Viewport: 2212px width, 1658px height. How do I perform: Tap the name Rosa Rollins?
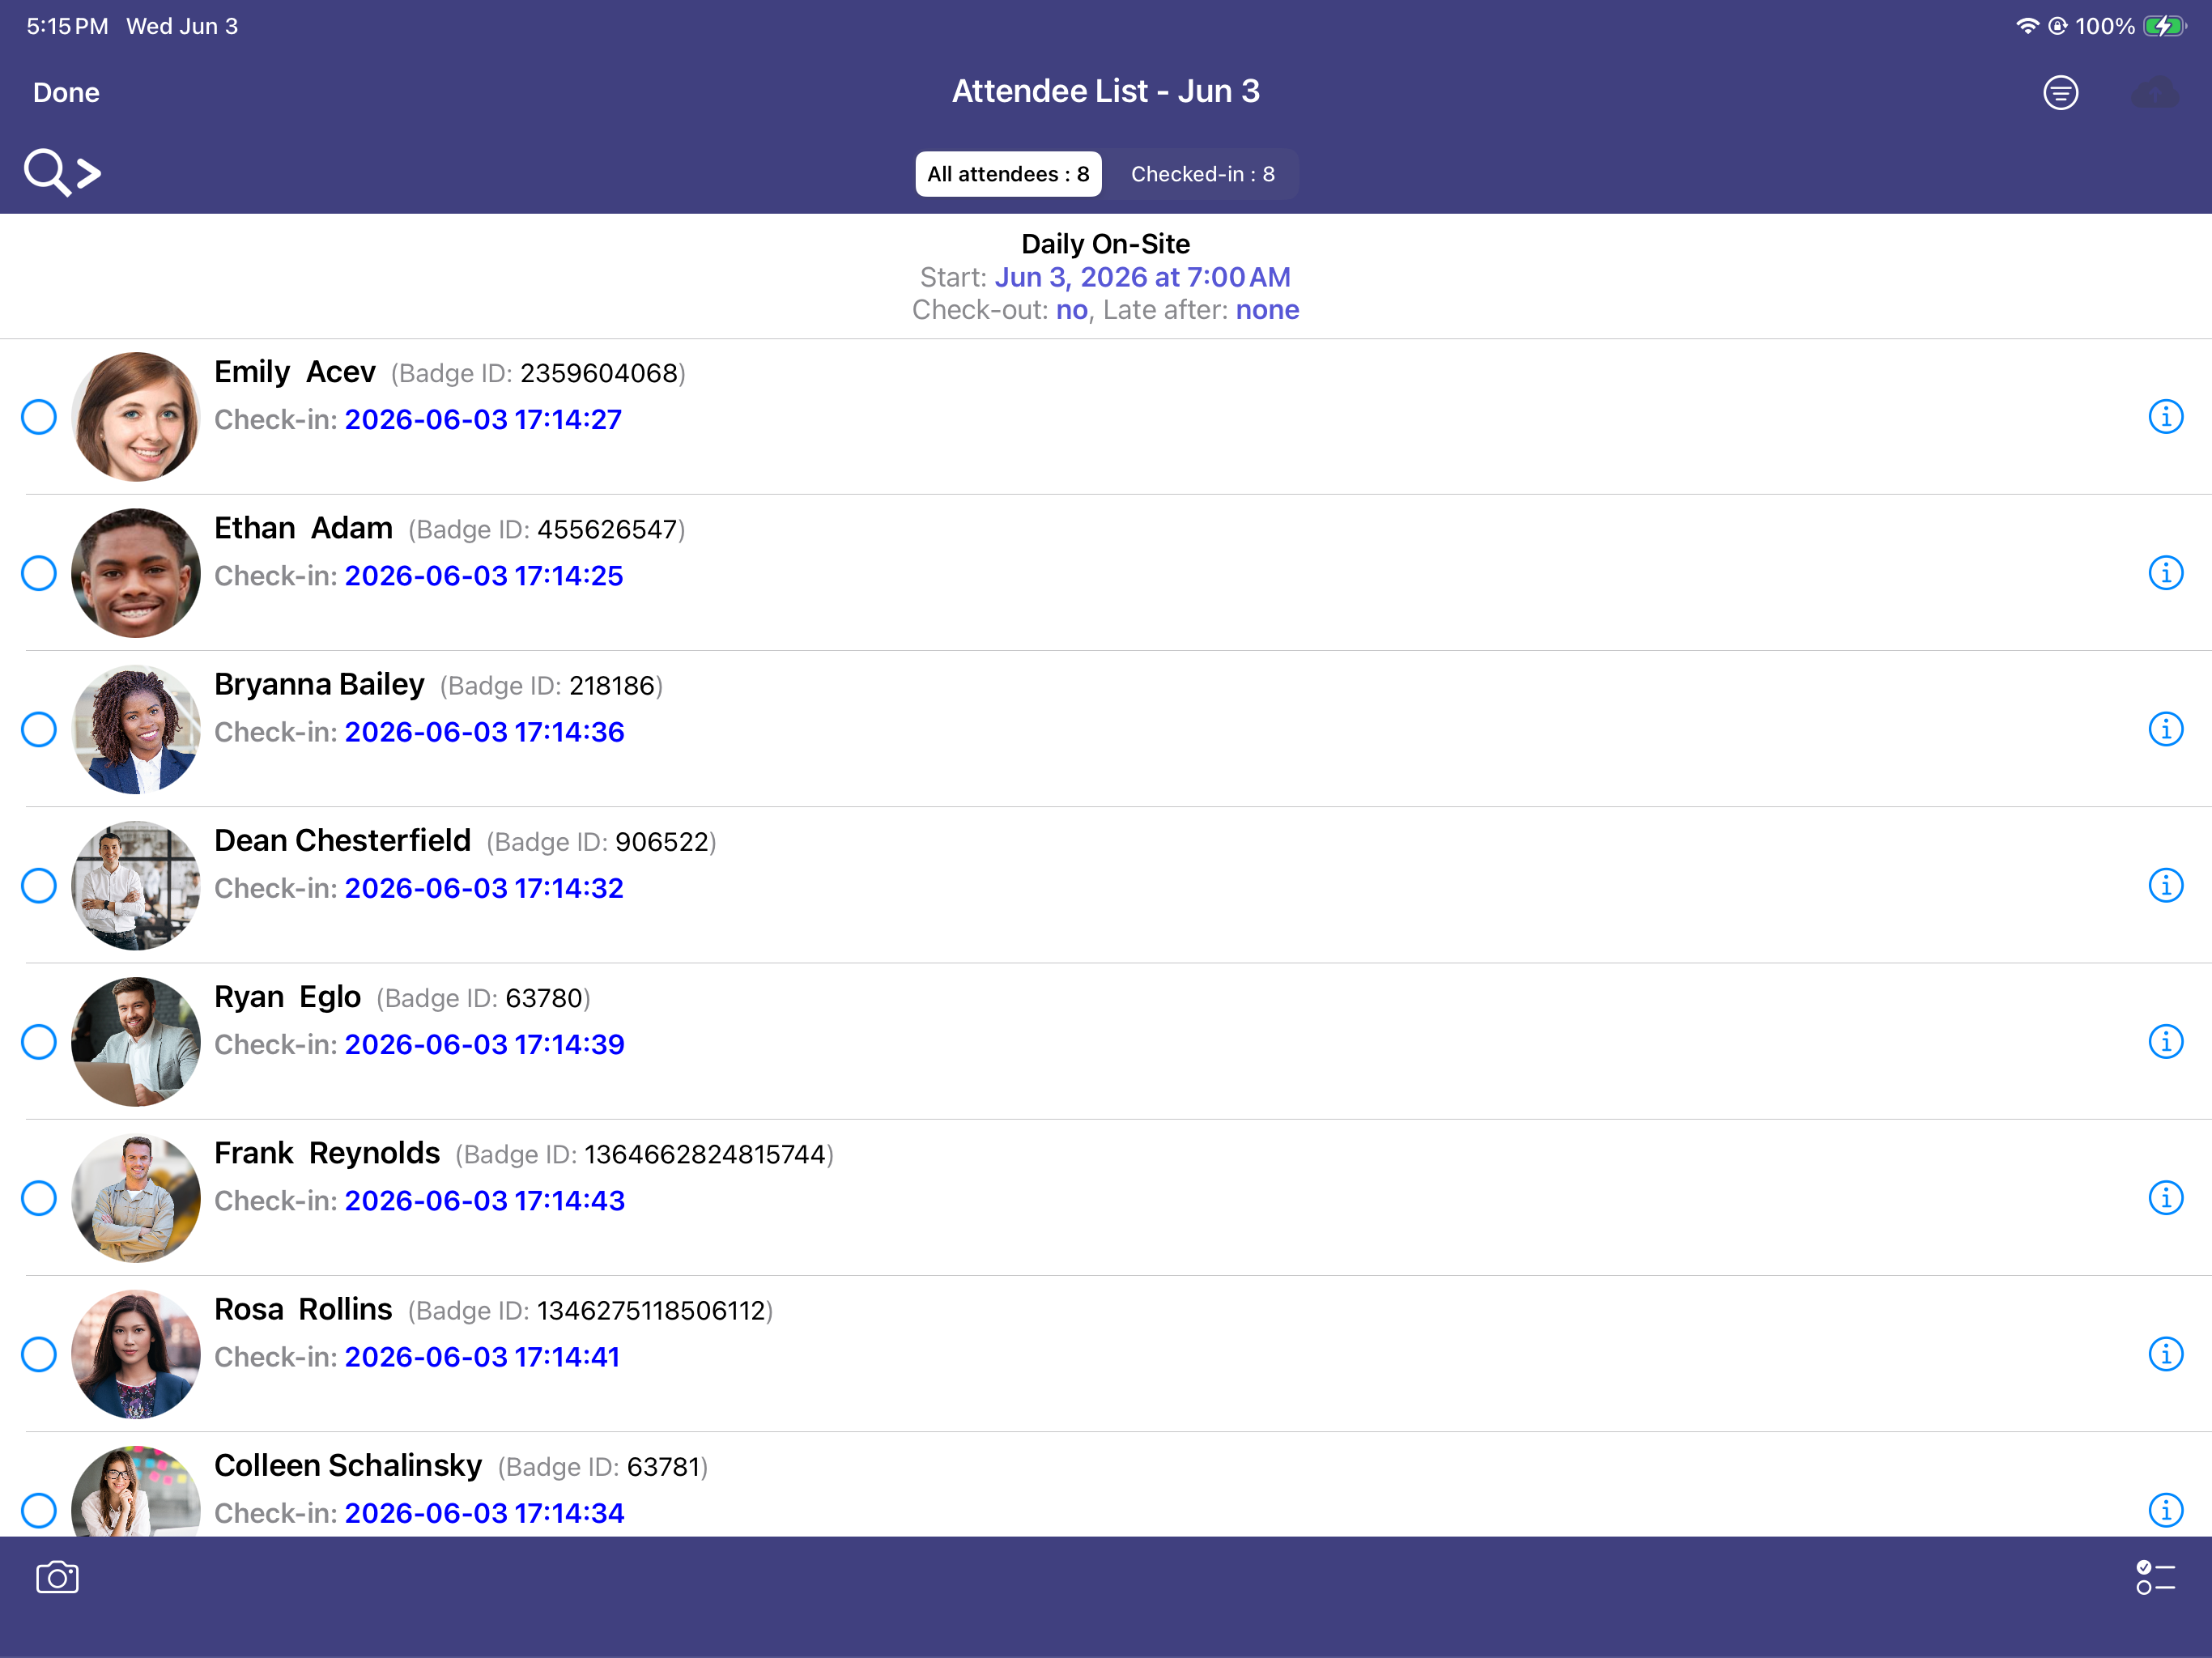(303, 1309)
